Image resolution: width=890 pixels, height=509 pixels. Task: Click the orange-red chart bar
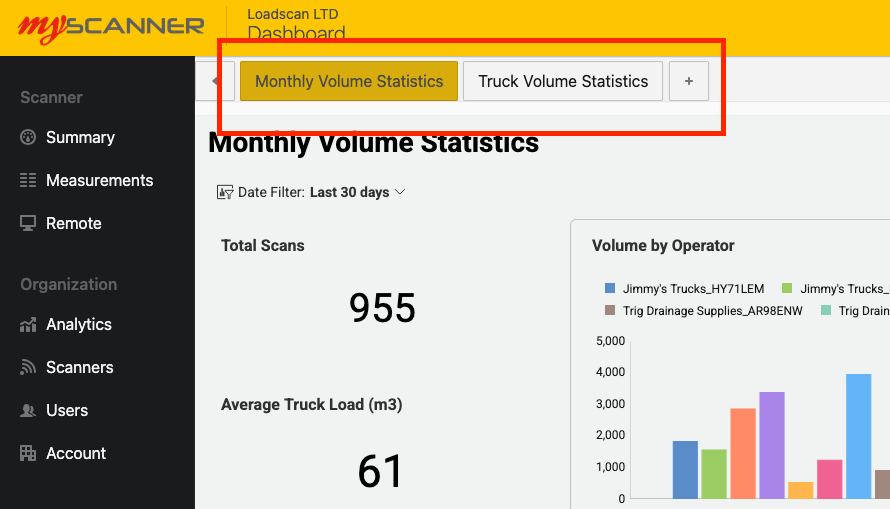[x=743, y=453]
